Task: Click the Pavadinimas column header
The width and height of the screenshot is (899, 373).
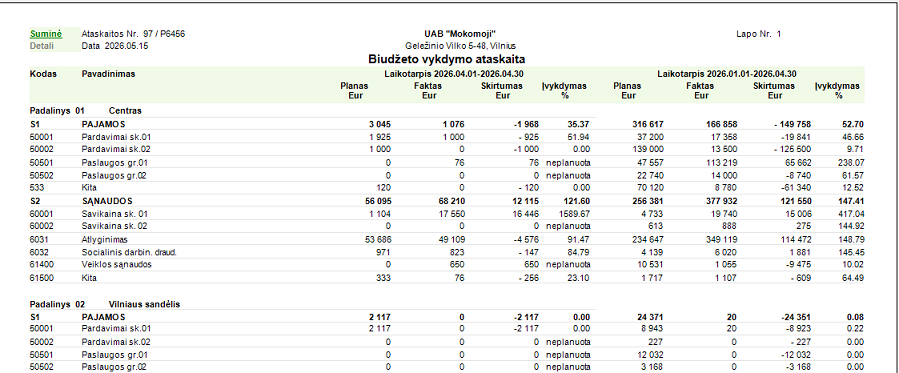Action: pyautogui.click(x=108, y=74)
